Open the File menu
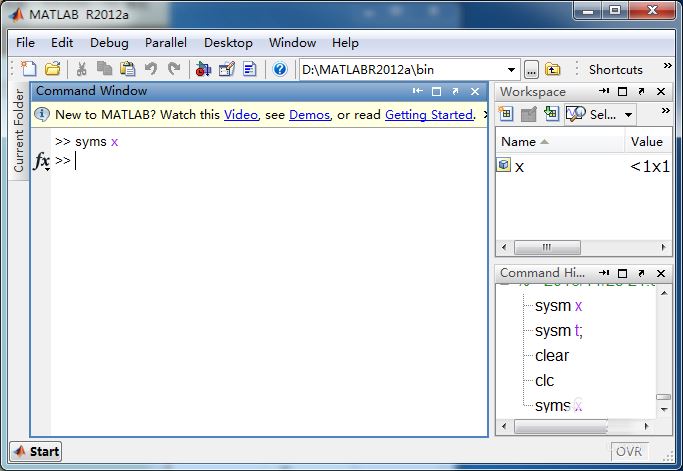Viewport: 683px width, 471px height. 25,43
